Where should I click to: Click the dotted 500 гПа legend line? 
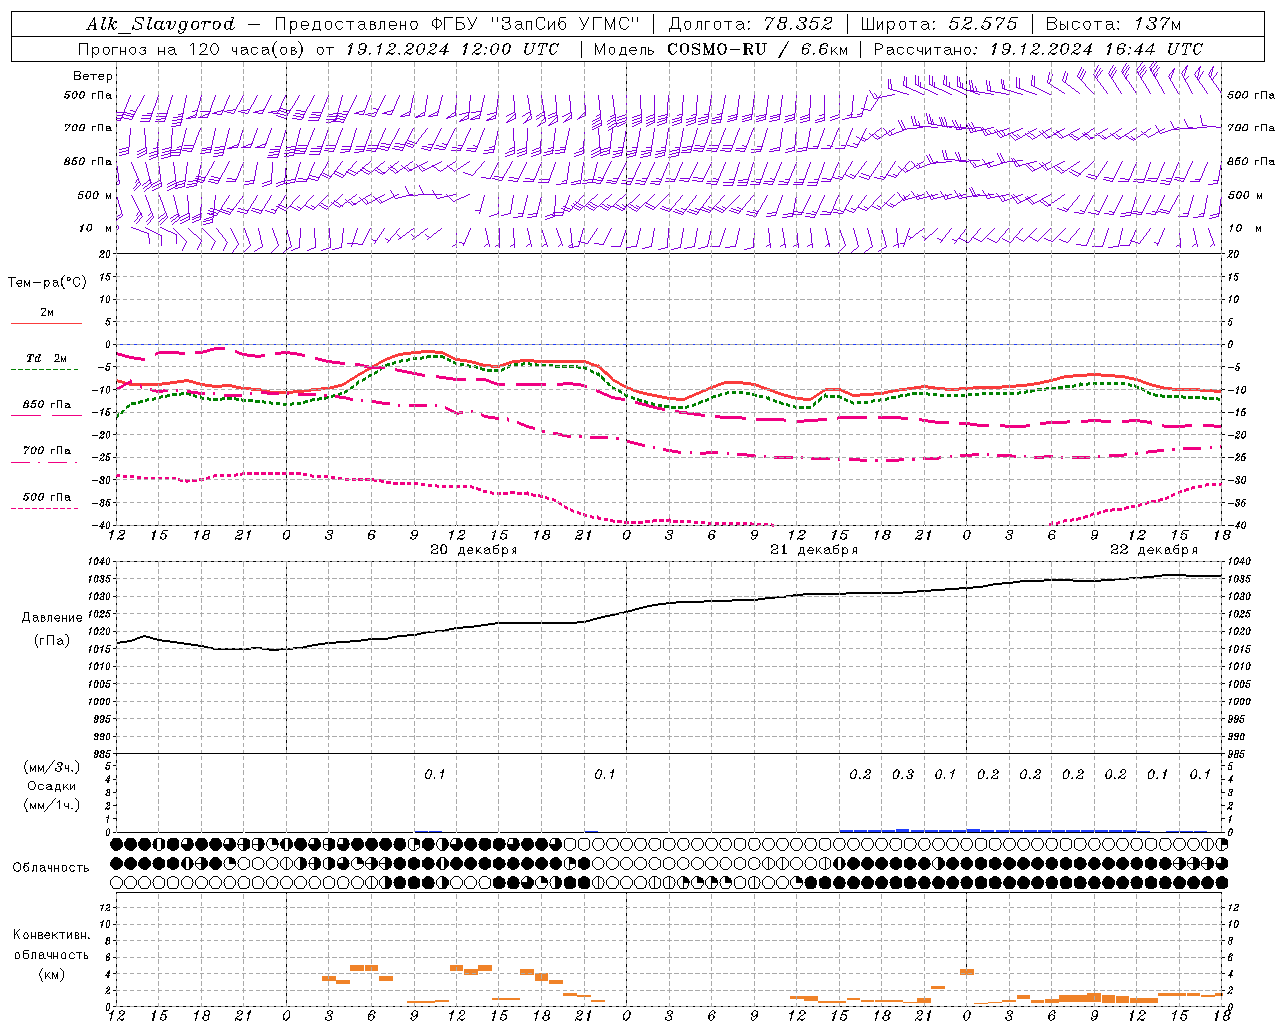45,508
